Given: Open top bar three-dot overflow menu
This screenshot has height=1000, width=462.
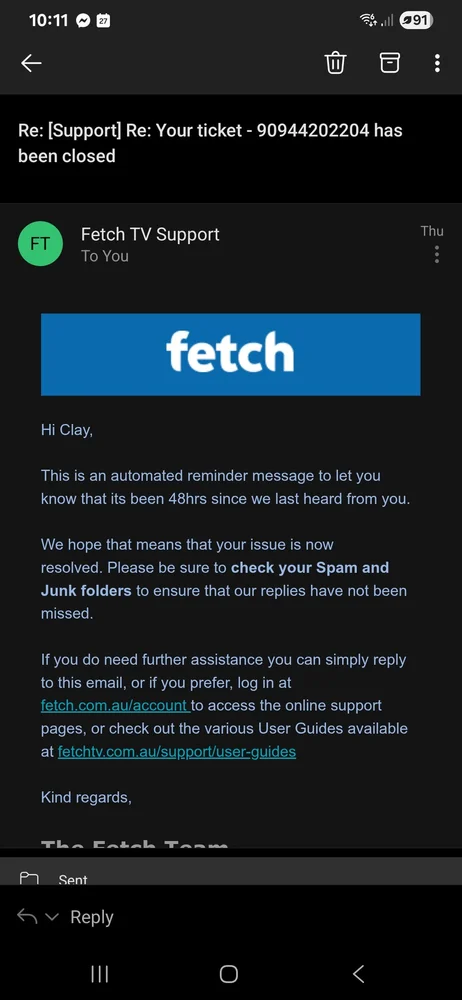Looking at the screenshot, I should (x=437, y=62).
